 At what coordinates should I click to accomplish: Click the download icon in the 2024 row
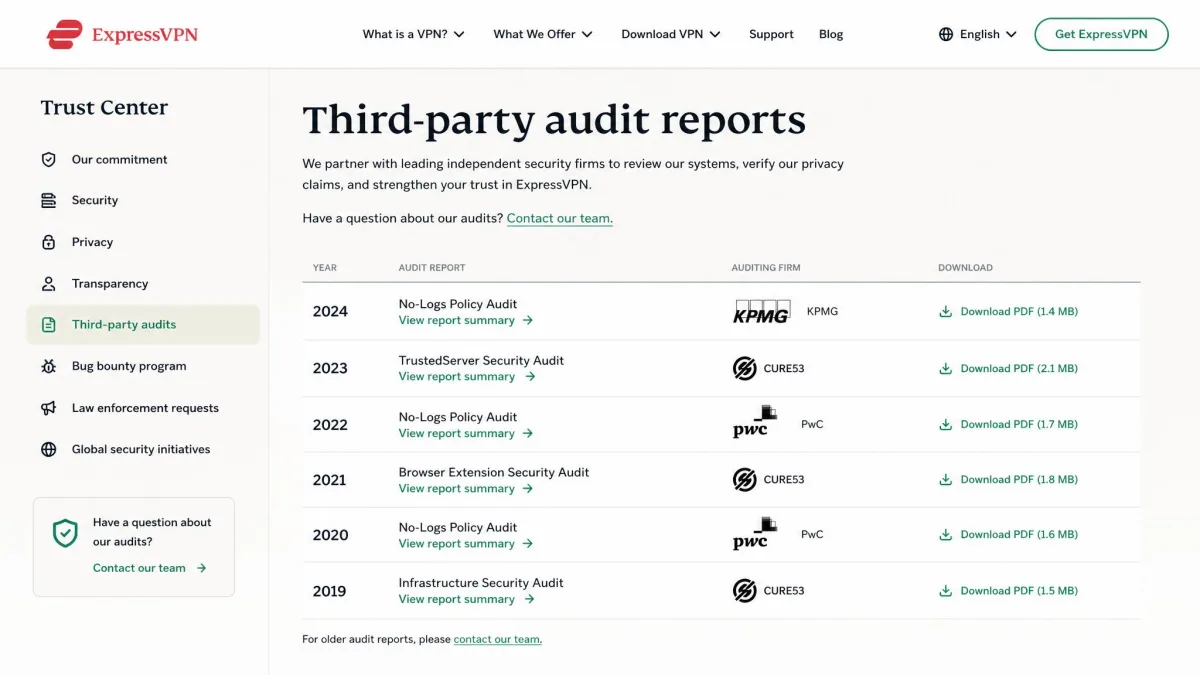pos(945,312)
